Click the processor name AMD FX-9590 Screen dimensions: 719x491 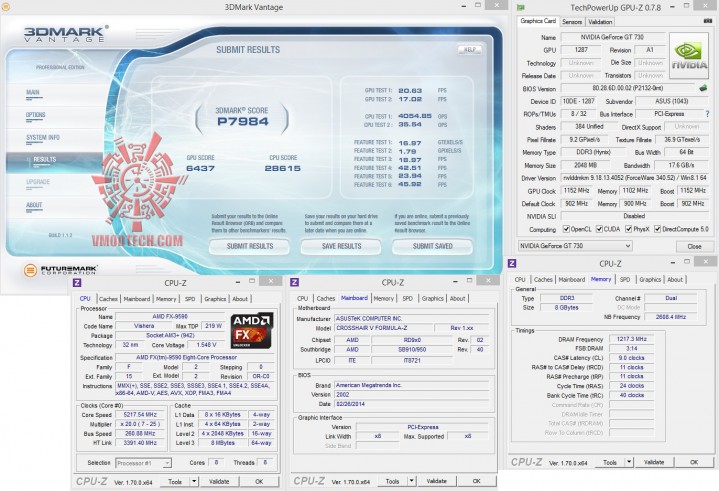(x=170, y=316)
